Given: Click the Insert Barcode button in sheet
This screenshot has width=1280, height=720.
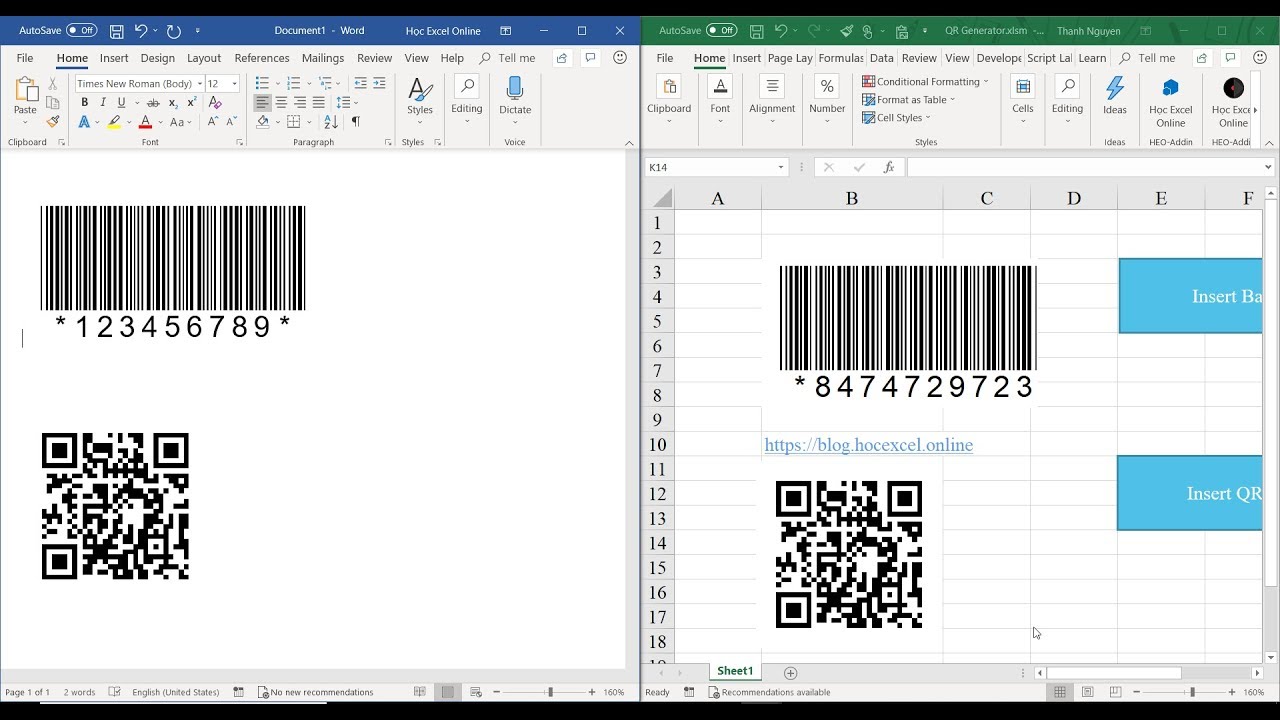Looking at the screenshot, I should tap(1190, 296).
